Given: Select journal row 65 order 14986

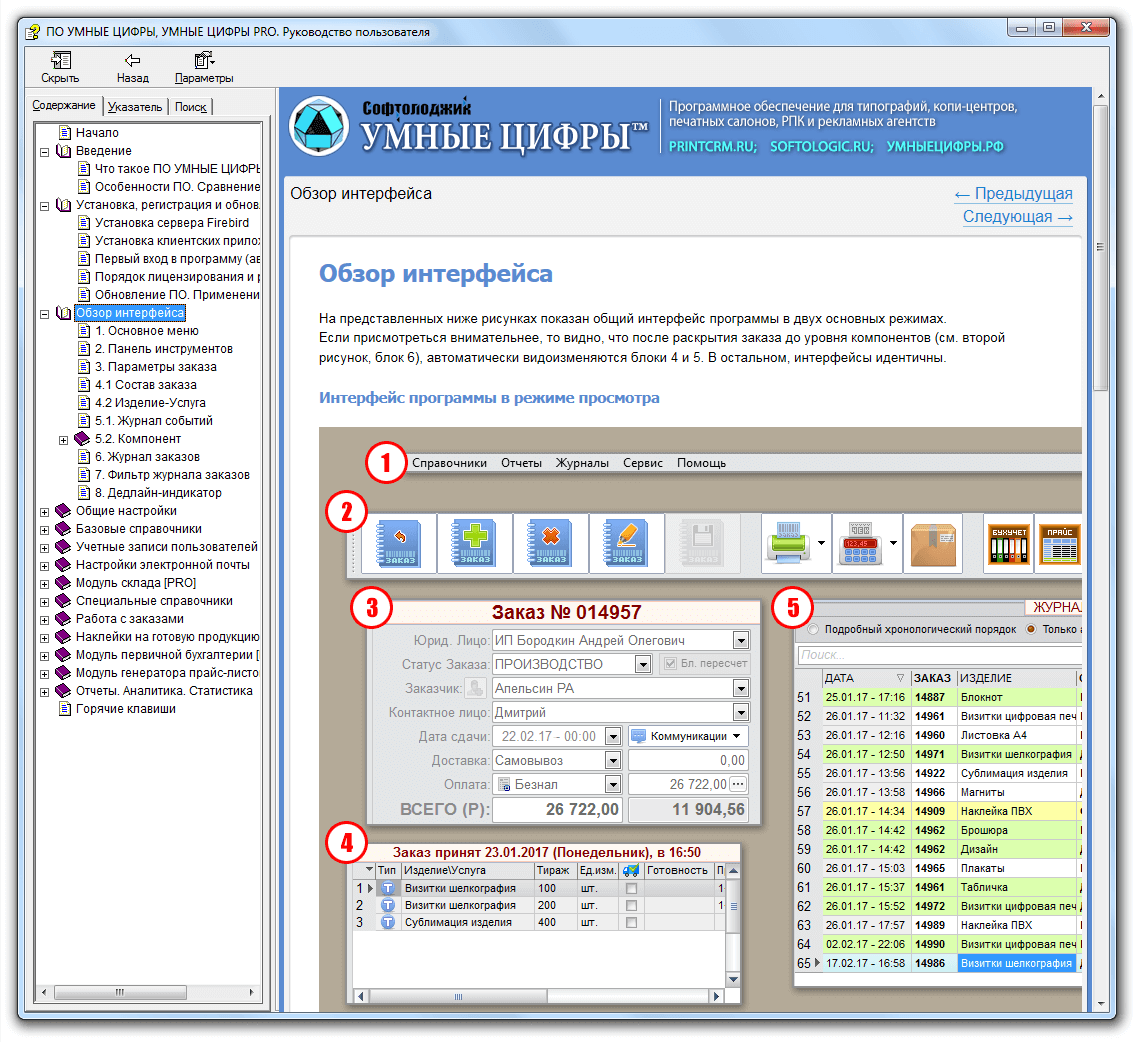Looking at the screenshot, I should click(x=938, y=964).
